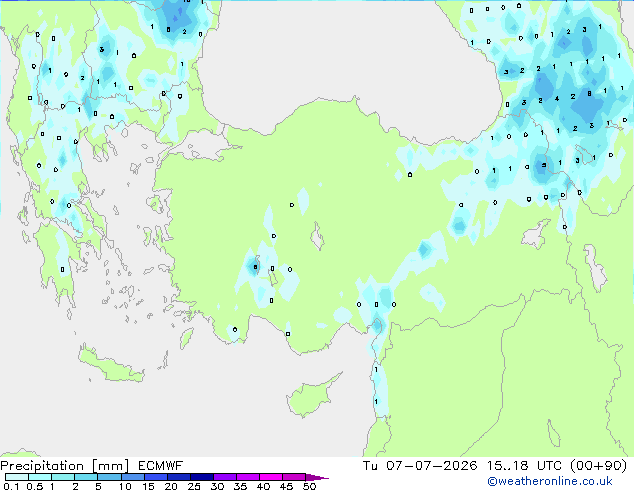Viewport: 634px width, 490px height.
Task: Click the 45–50 mm legend color box
Action: coord(294,477)
